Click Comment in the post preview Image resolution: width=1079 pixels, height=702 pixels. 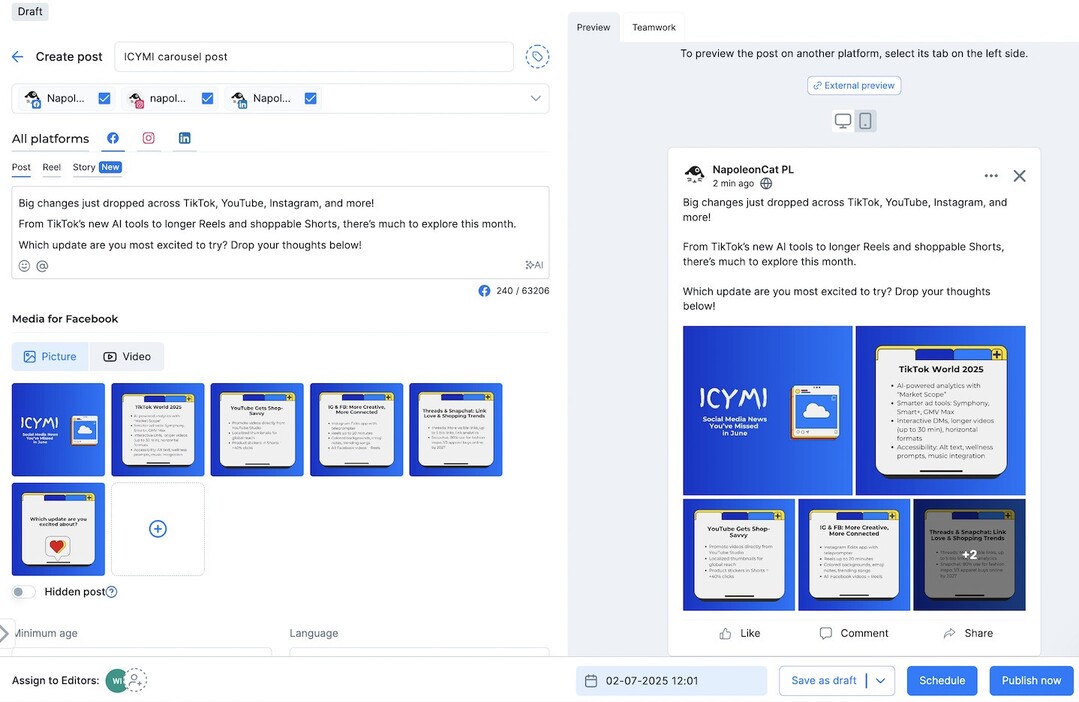tap(854, 633)
